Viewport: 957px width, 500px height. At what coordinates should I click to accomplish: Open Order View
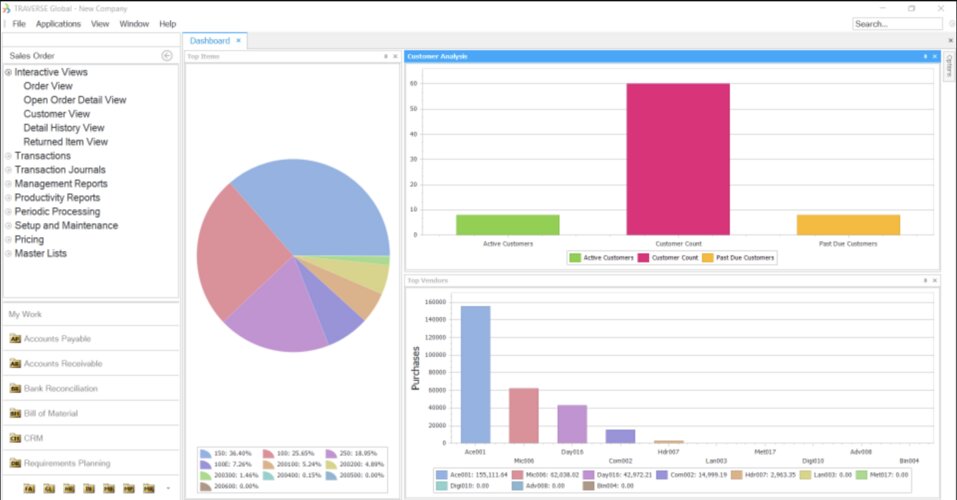click(x=48, y=86)
